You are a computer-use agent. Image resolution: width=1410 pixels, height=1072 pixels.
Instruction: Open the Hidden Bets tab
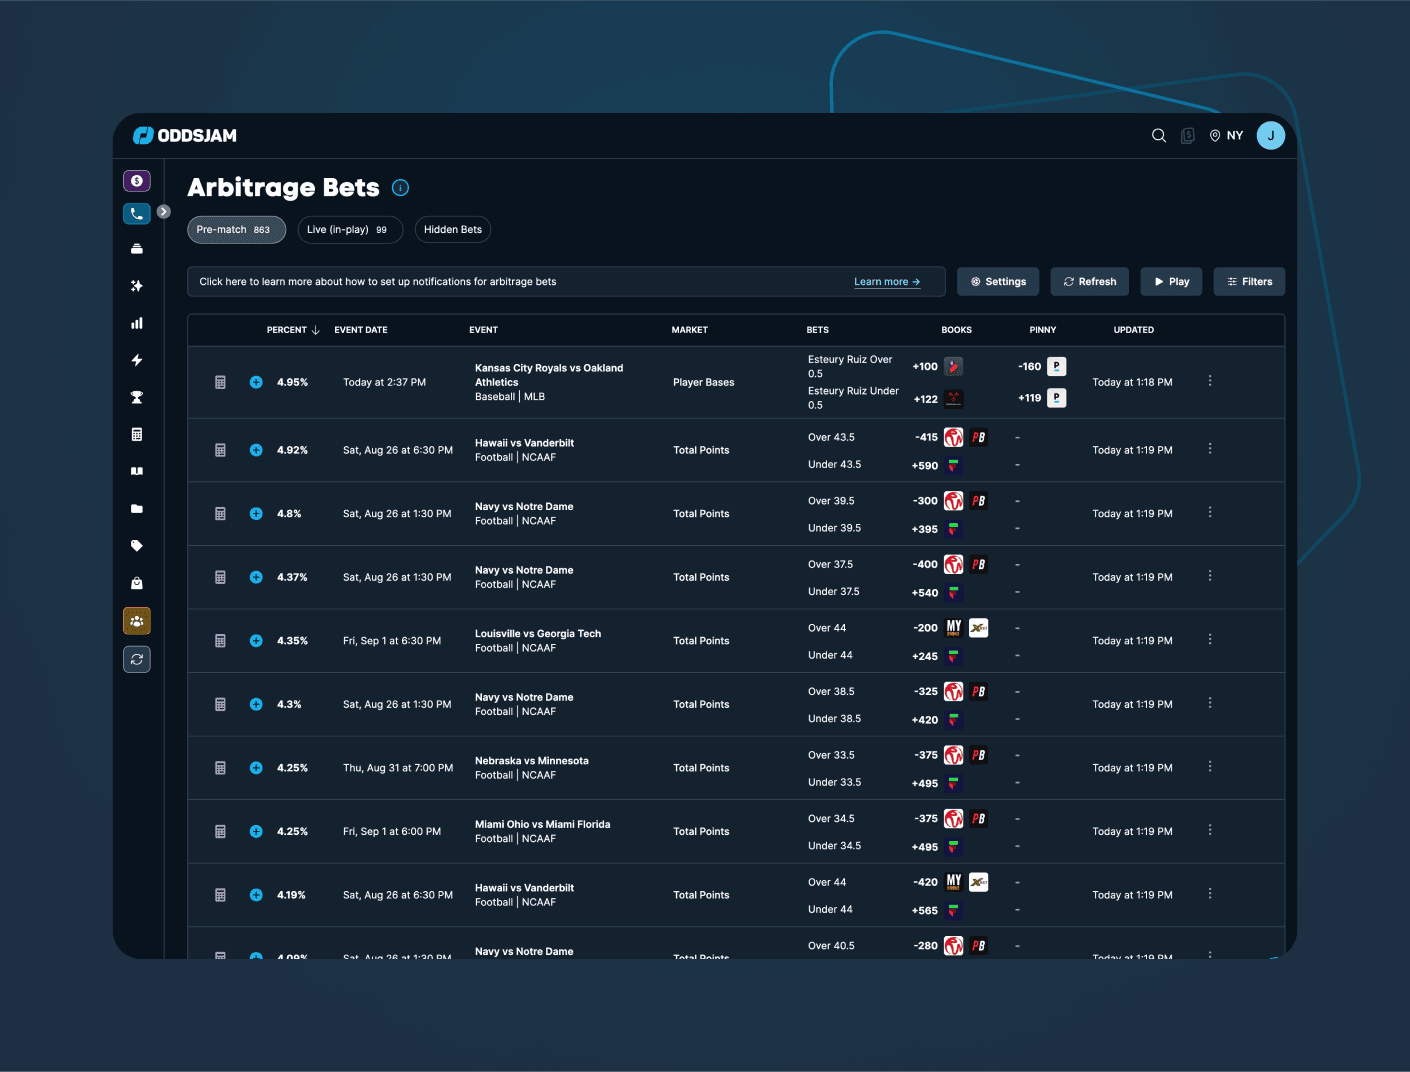click(452, 229)
